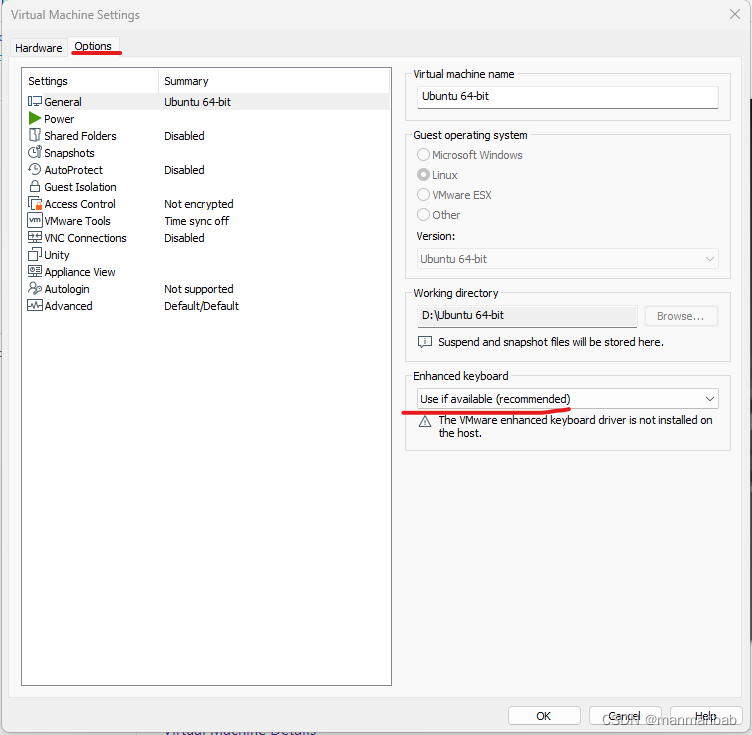Click the Cancel button
The image size is (752, 735).
(x=624, y=716)
